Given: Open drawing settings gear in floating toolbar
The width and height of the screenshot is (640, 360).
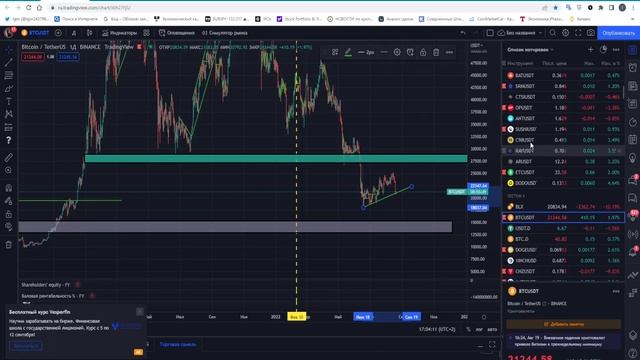Looking at the screenshot, I should coord(397,52).
